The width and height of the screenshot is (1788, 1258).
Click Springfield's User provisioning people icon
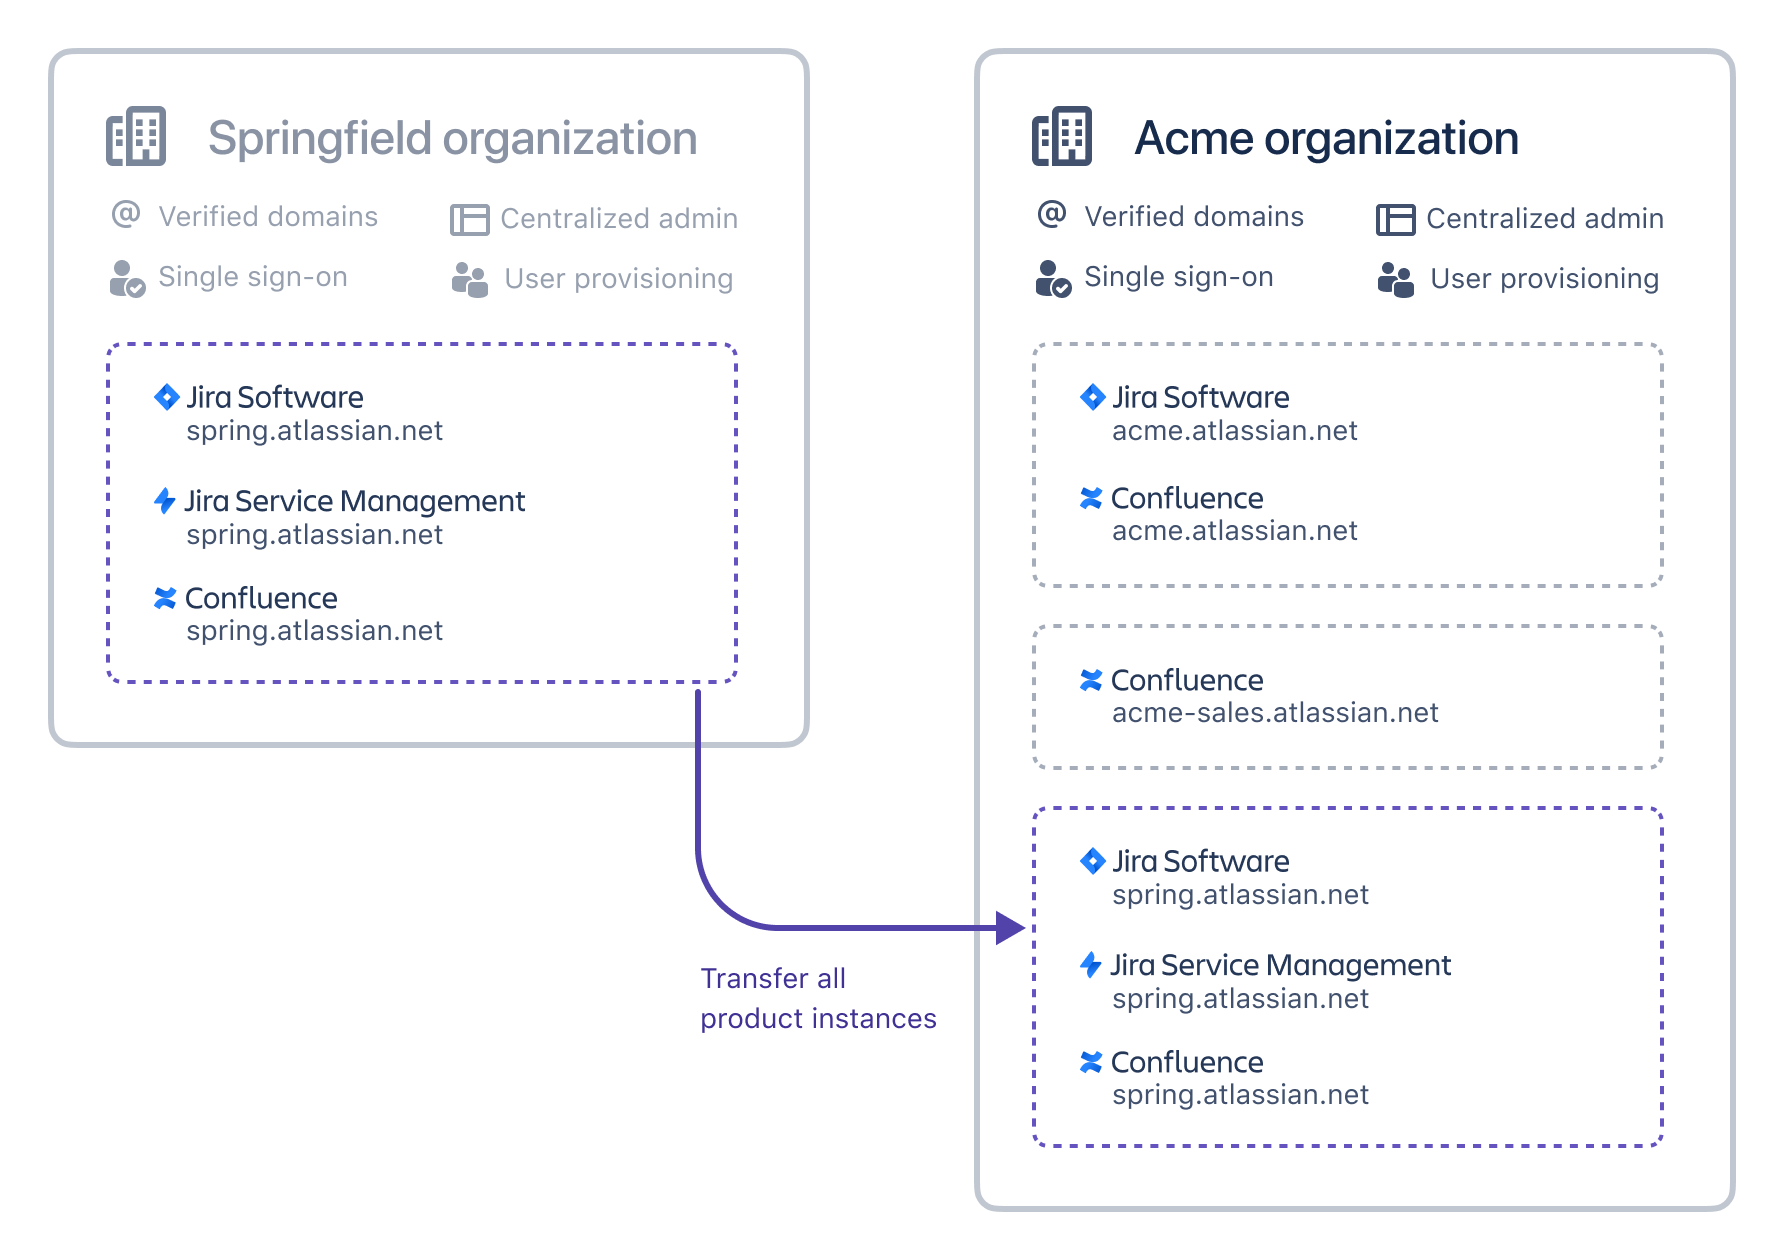470,280
